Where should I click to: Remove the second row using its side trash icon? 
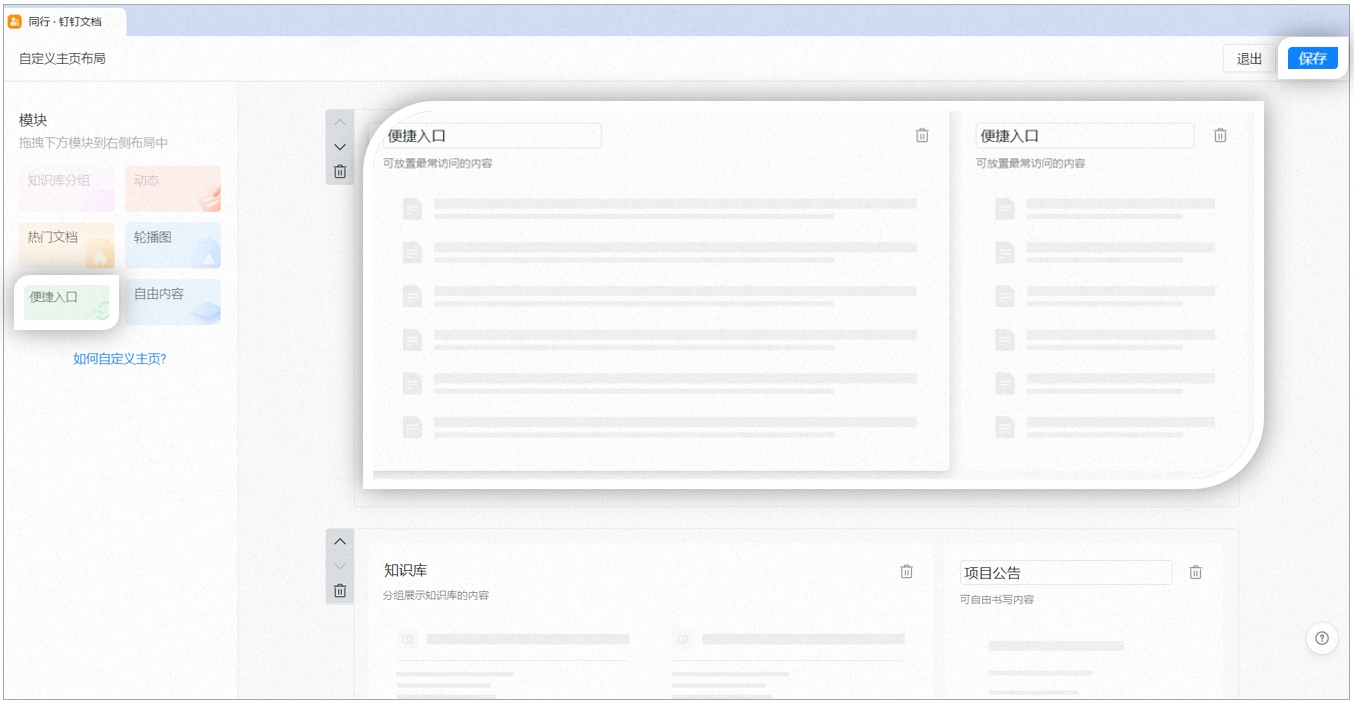[340, 590]
